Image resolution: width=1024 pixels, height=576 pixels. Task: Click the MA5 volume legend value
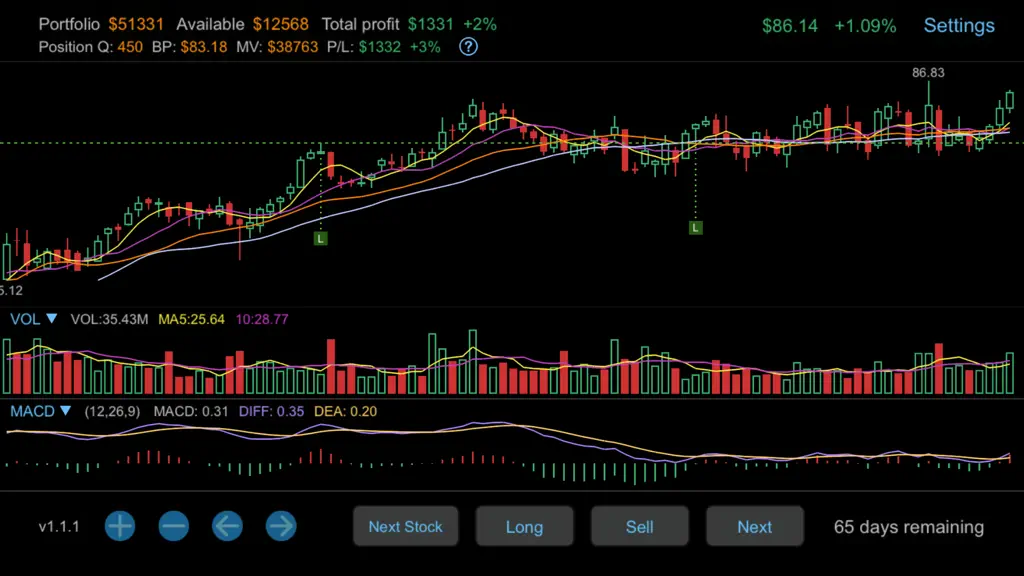pos(191,319)
